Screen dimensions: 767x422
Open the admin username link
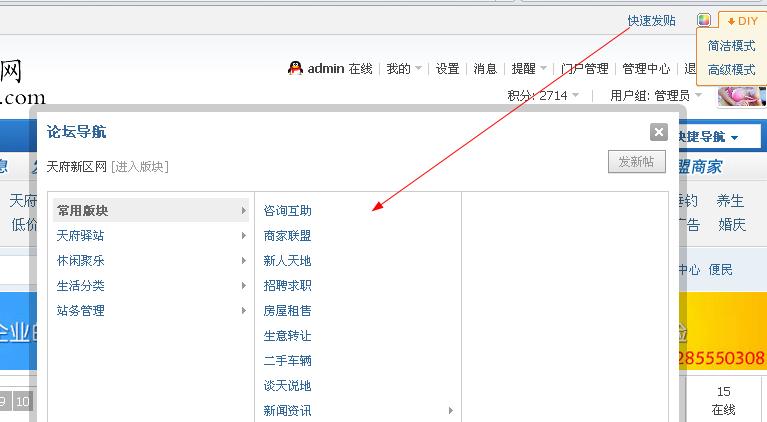(326, 68)
